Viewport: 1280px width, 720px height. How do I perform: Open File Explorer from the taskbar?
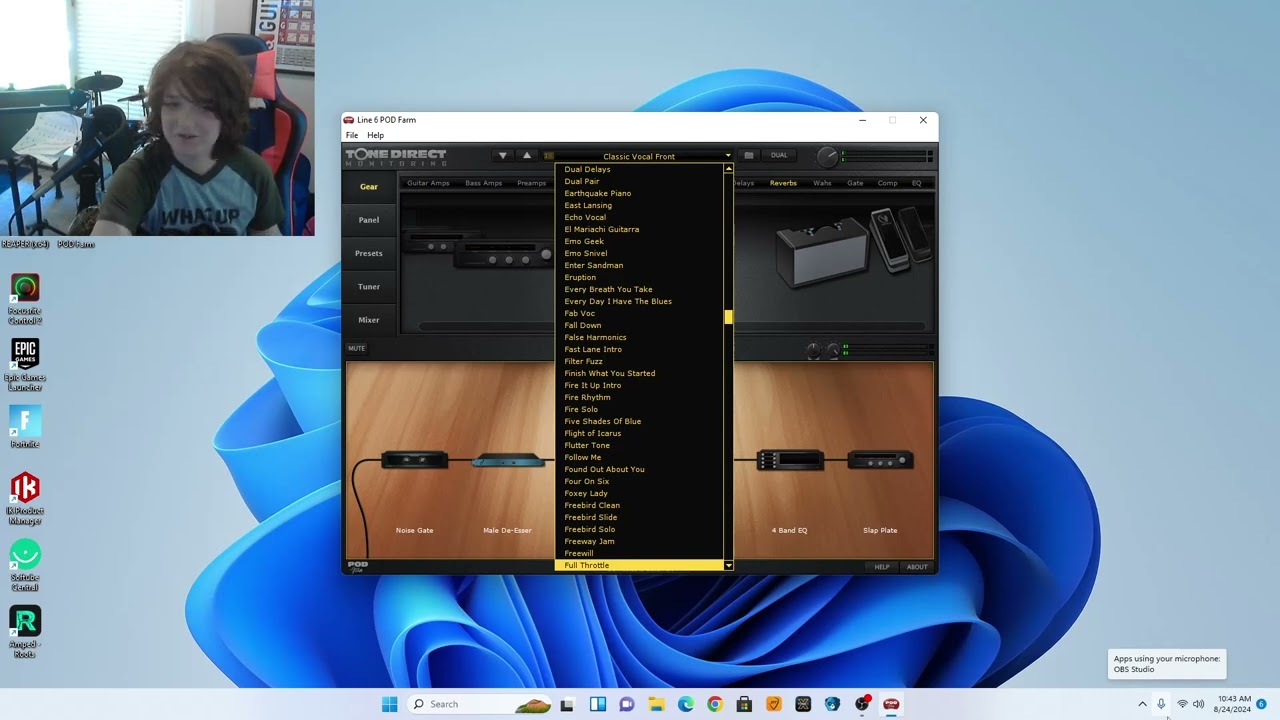(x=656, y=704)
